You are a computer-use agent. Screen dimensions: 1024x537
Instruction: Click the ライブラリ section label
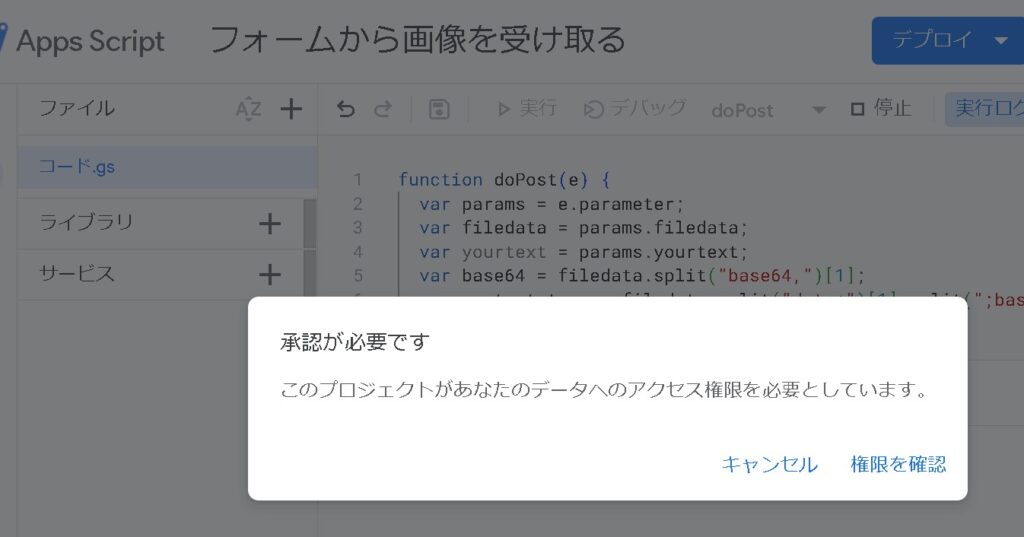click(86, 222)
